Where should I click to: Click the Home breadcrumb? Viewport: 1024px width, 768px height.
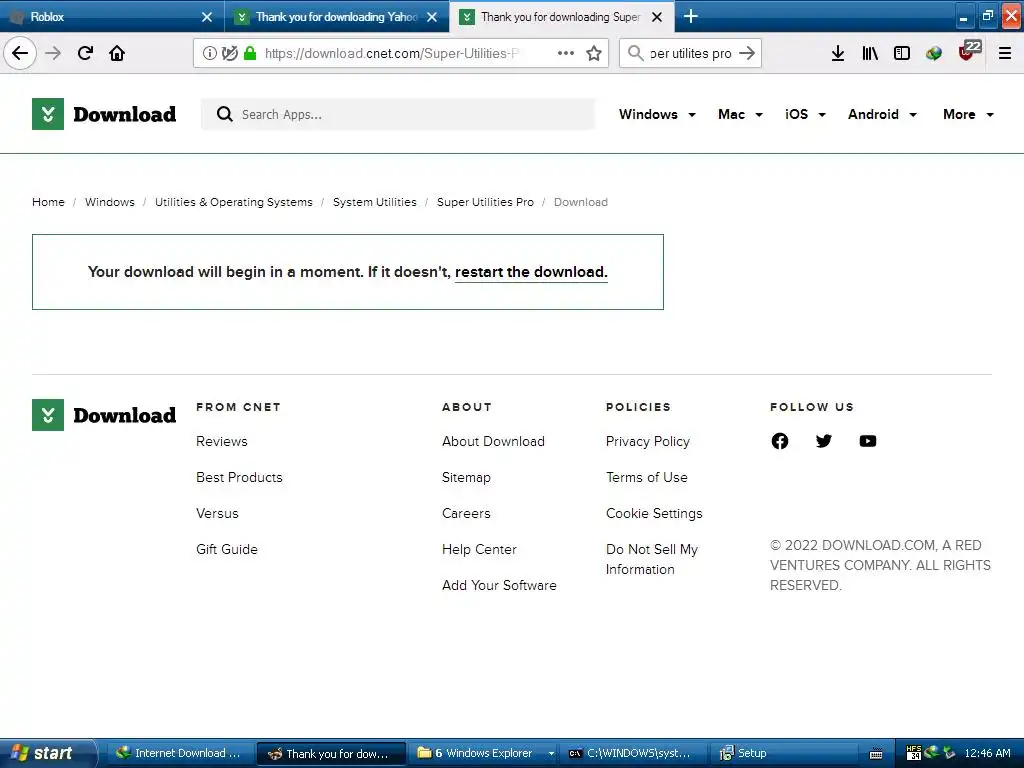[x=48, y=202]
